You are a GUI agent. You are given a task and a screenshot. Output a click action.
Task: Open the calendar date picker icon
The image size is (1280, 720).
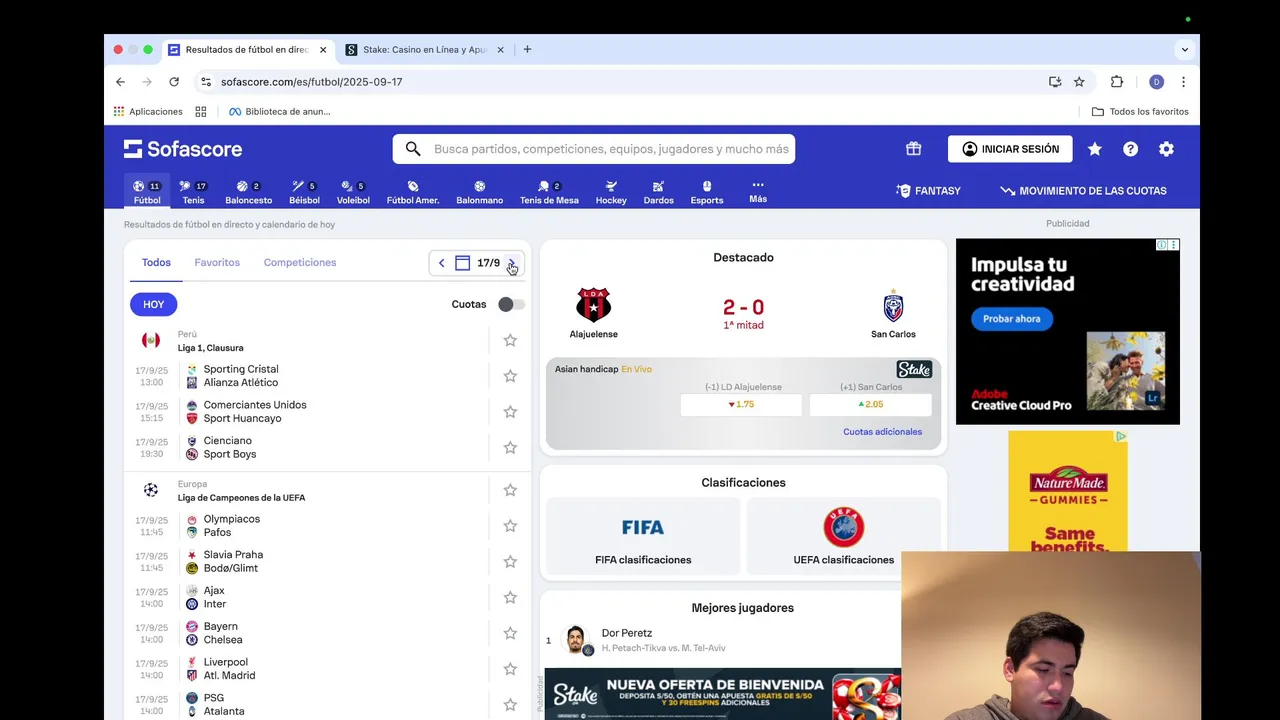pyautogui.click(x=462, y=263)
